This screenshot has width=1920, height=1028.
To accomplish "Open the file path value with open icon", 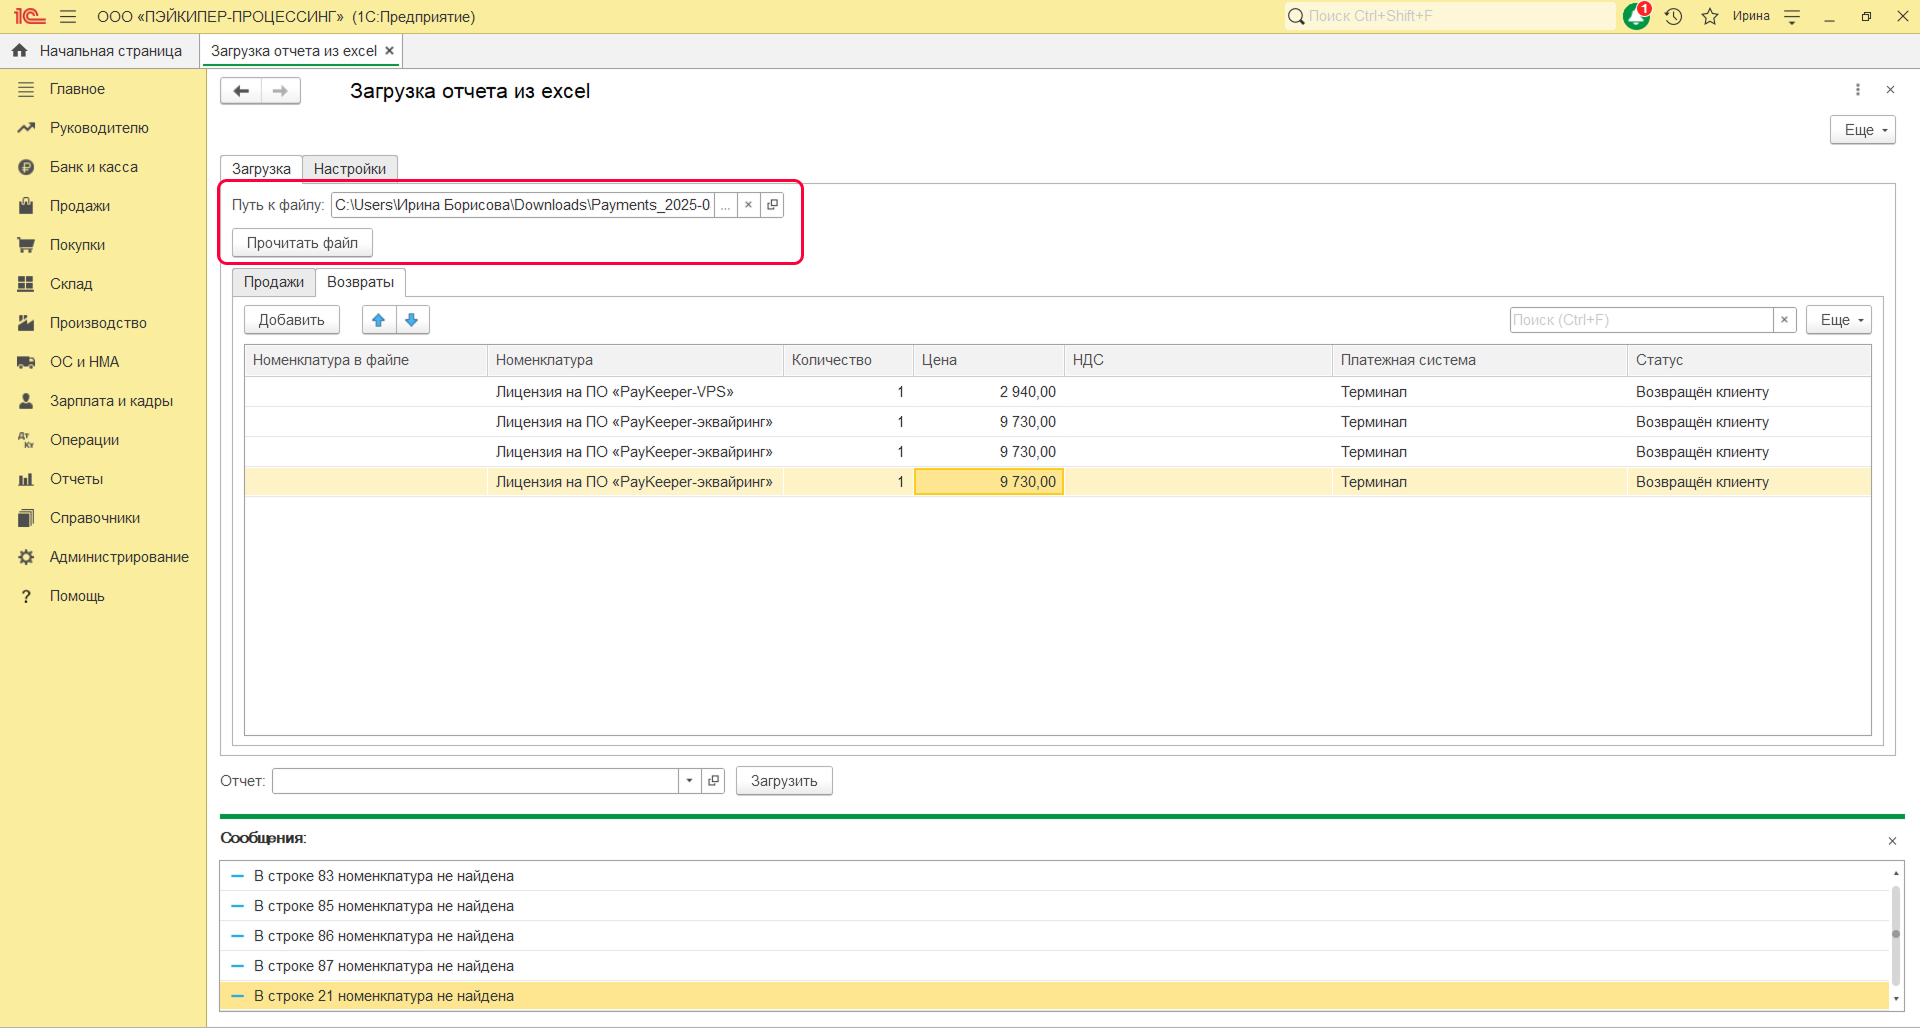I will (x=772, y=205).
